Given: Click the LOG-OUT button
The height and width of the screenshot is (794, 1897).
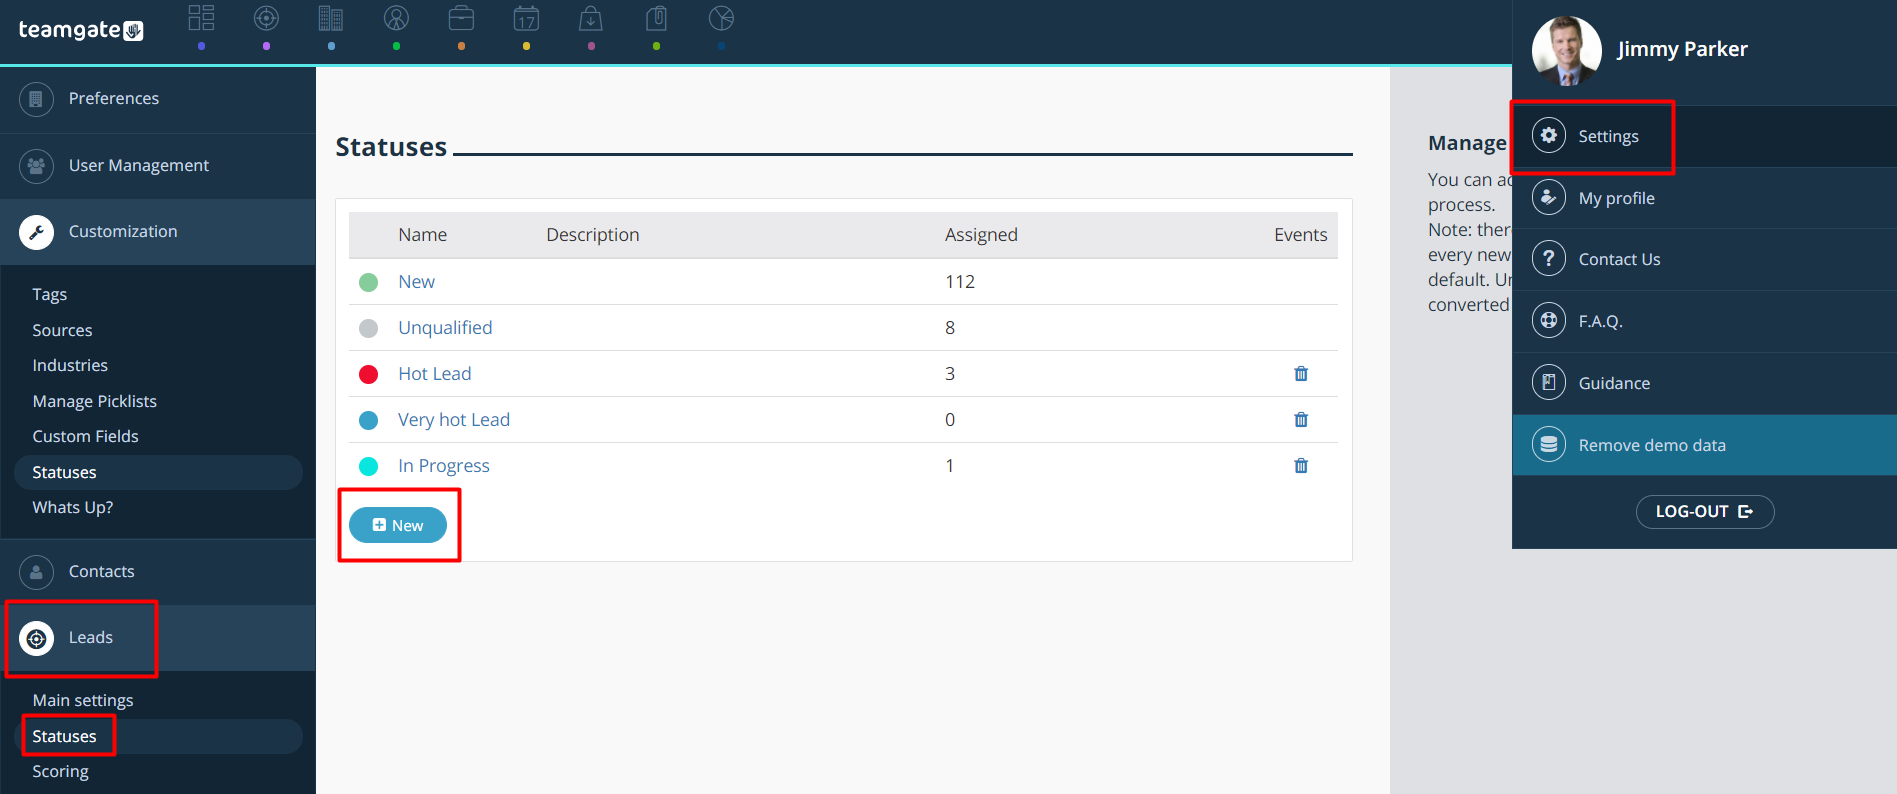Looking at the screenshot, I should (1705, 511).
